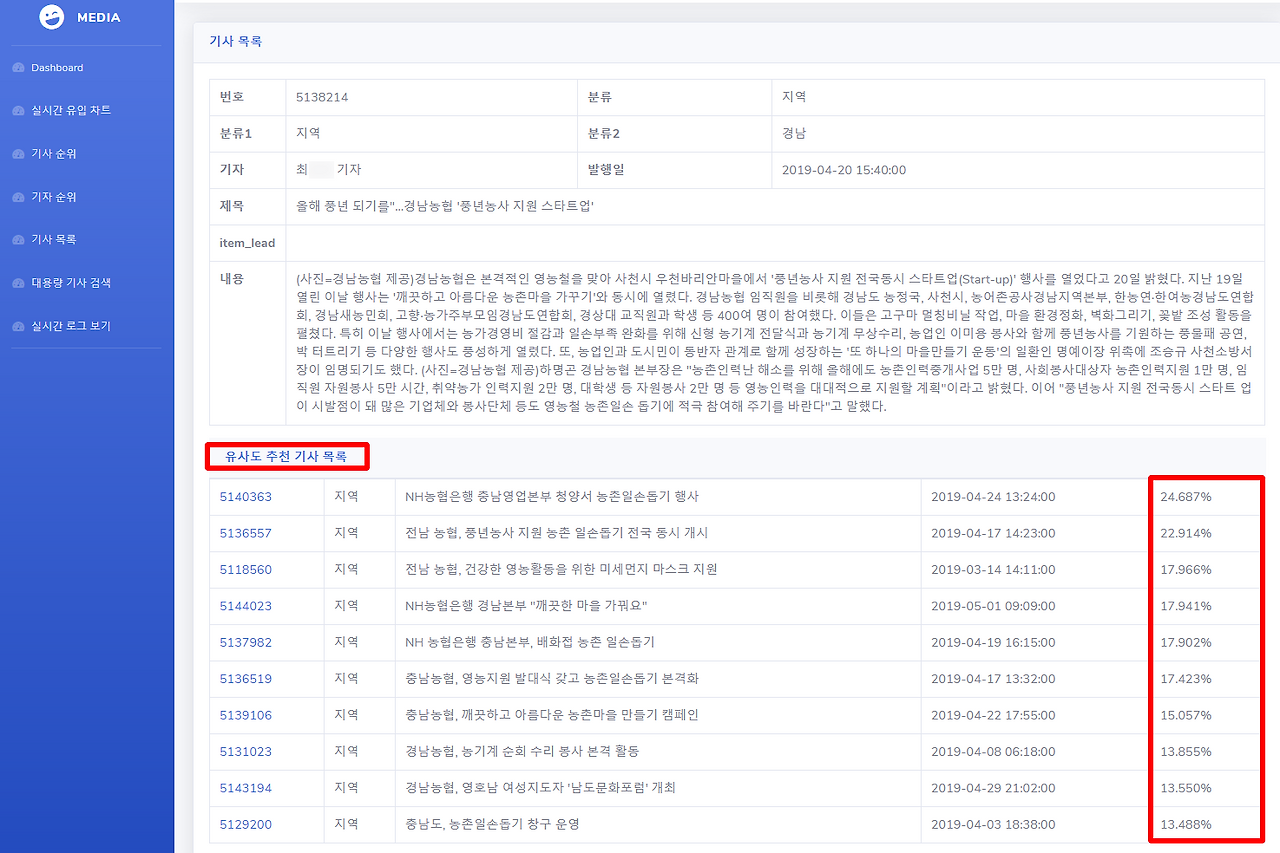This screenshot has height=853, width=1280.
Task: Click publish date 2019-04-20 15:40:00
Action: tap(844, 170)
